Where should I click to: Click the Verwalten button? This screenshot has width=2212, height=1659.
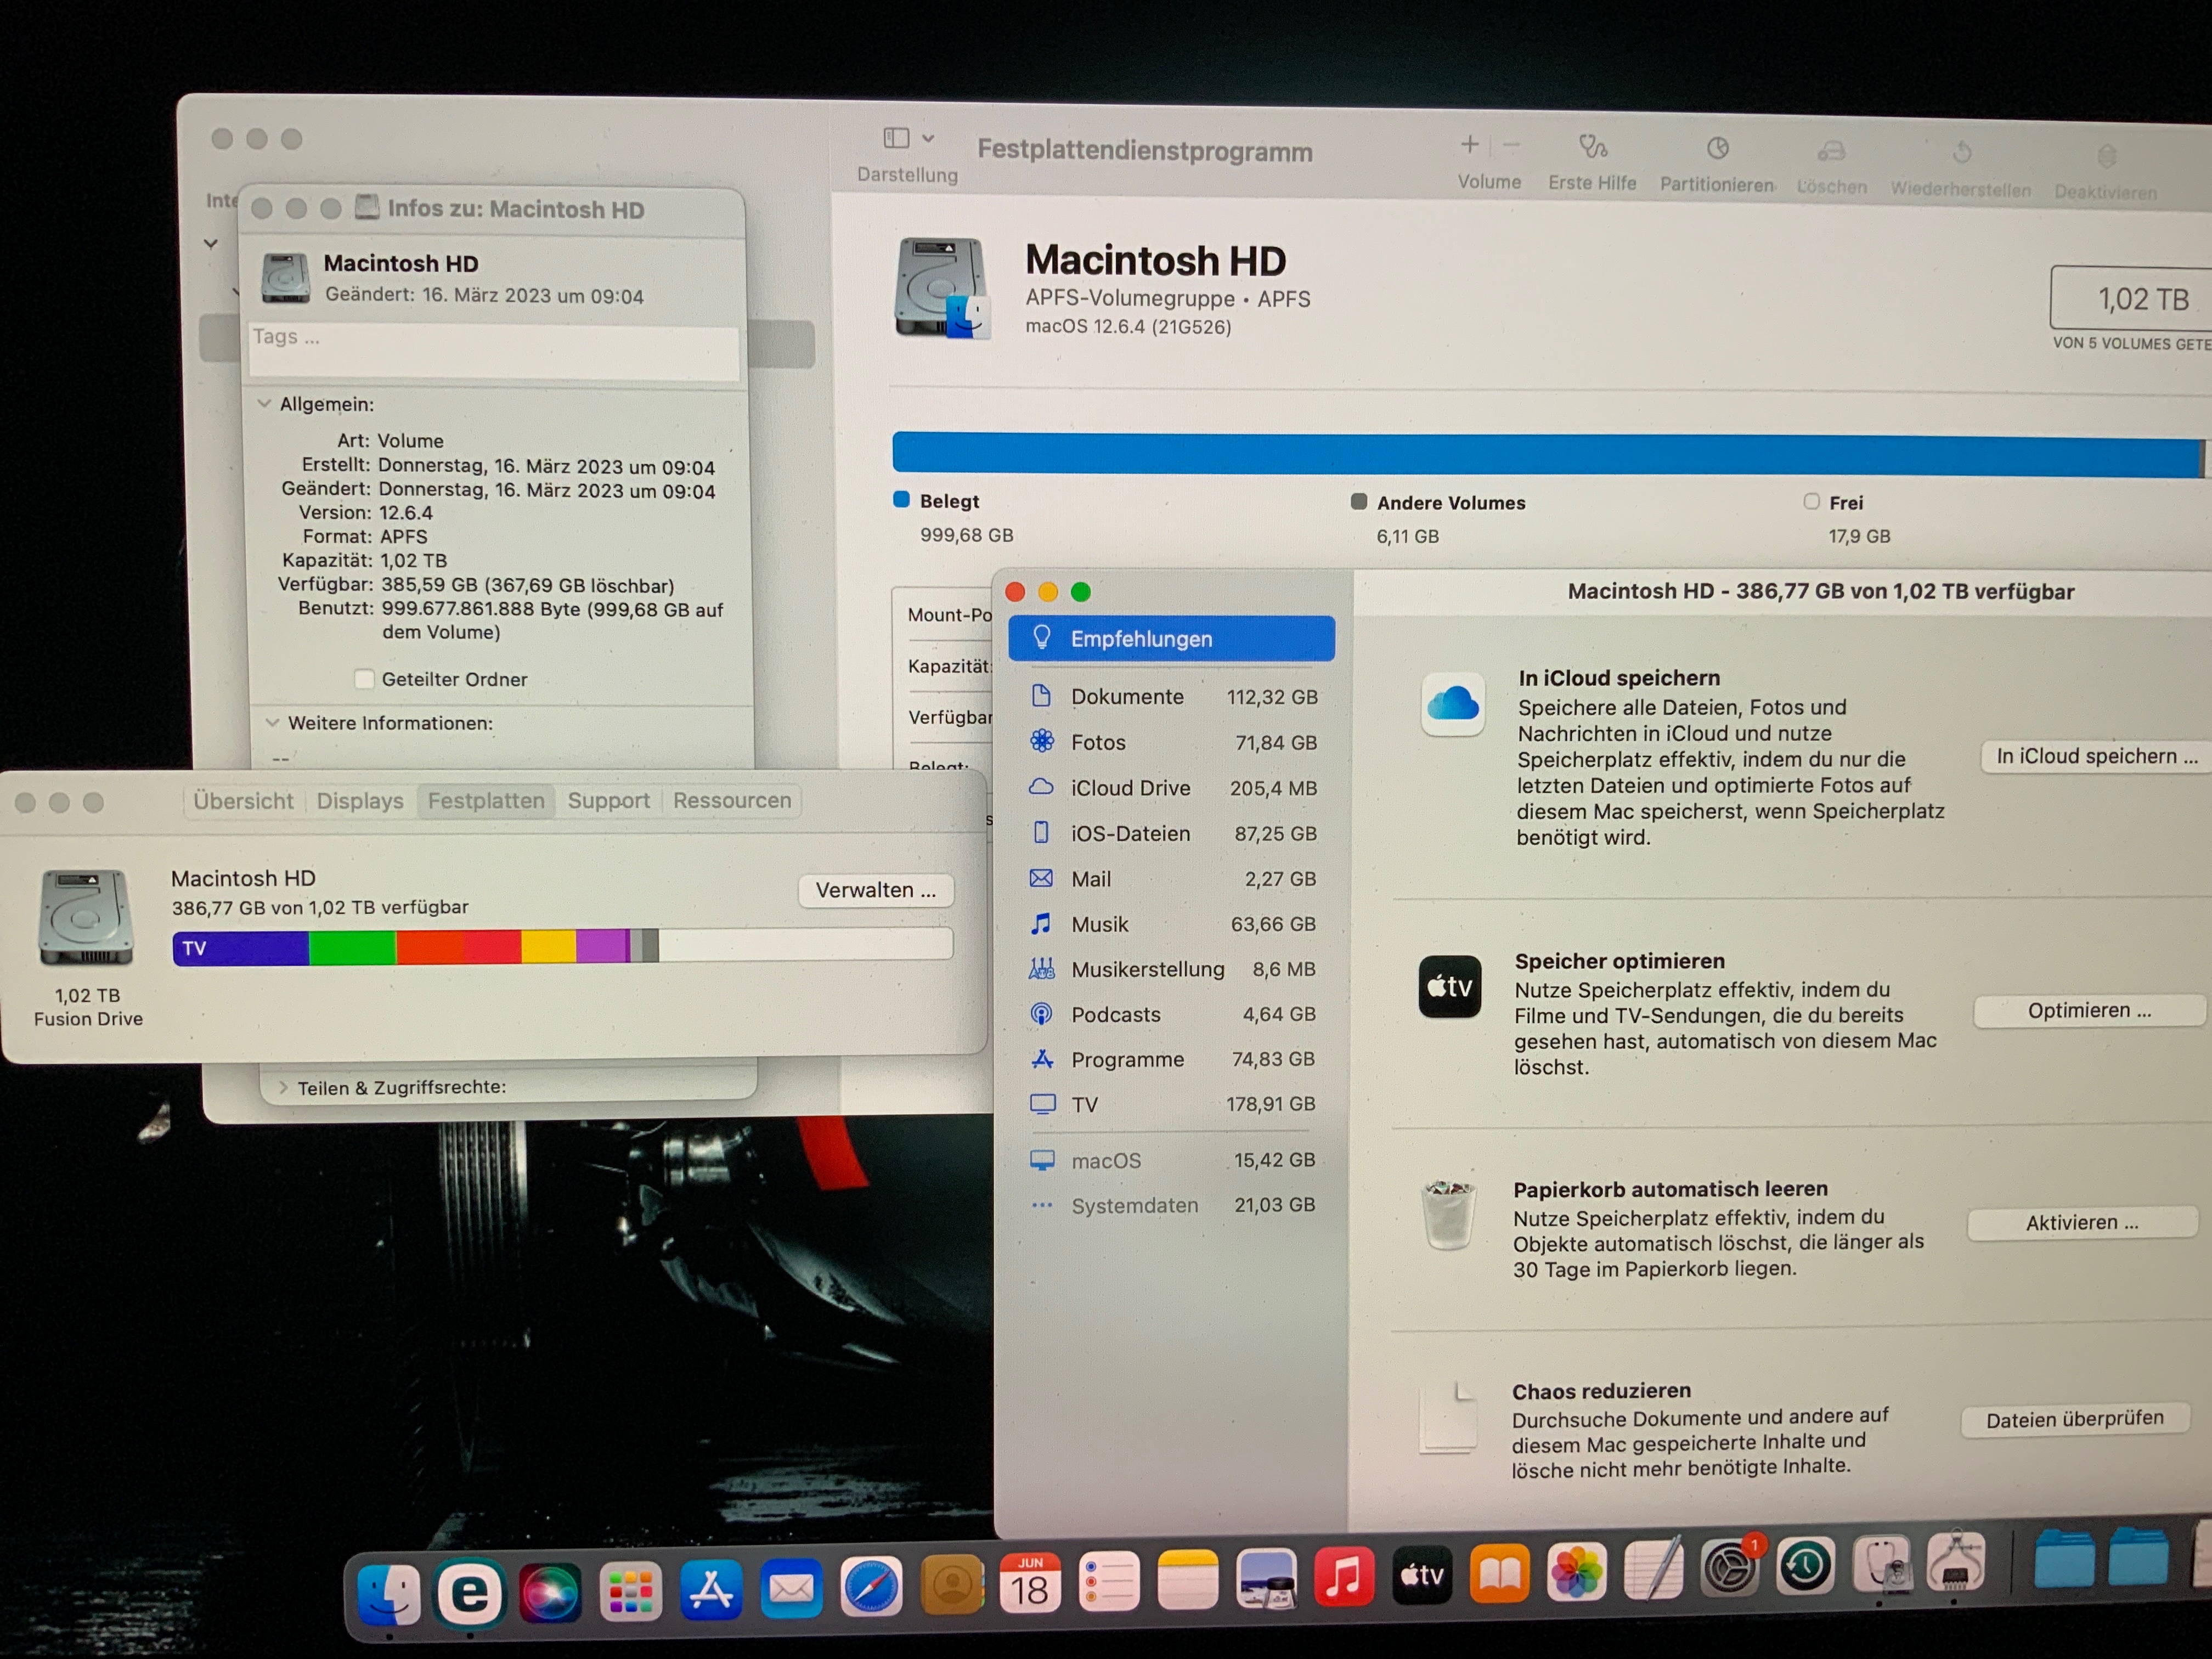click(x=875, y=890)
